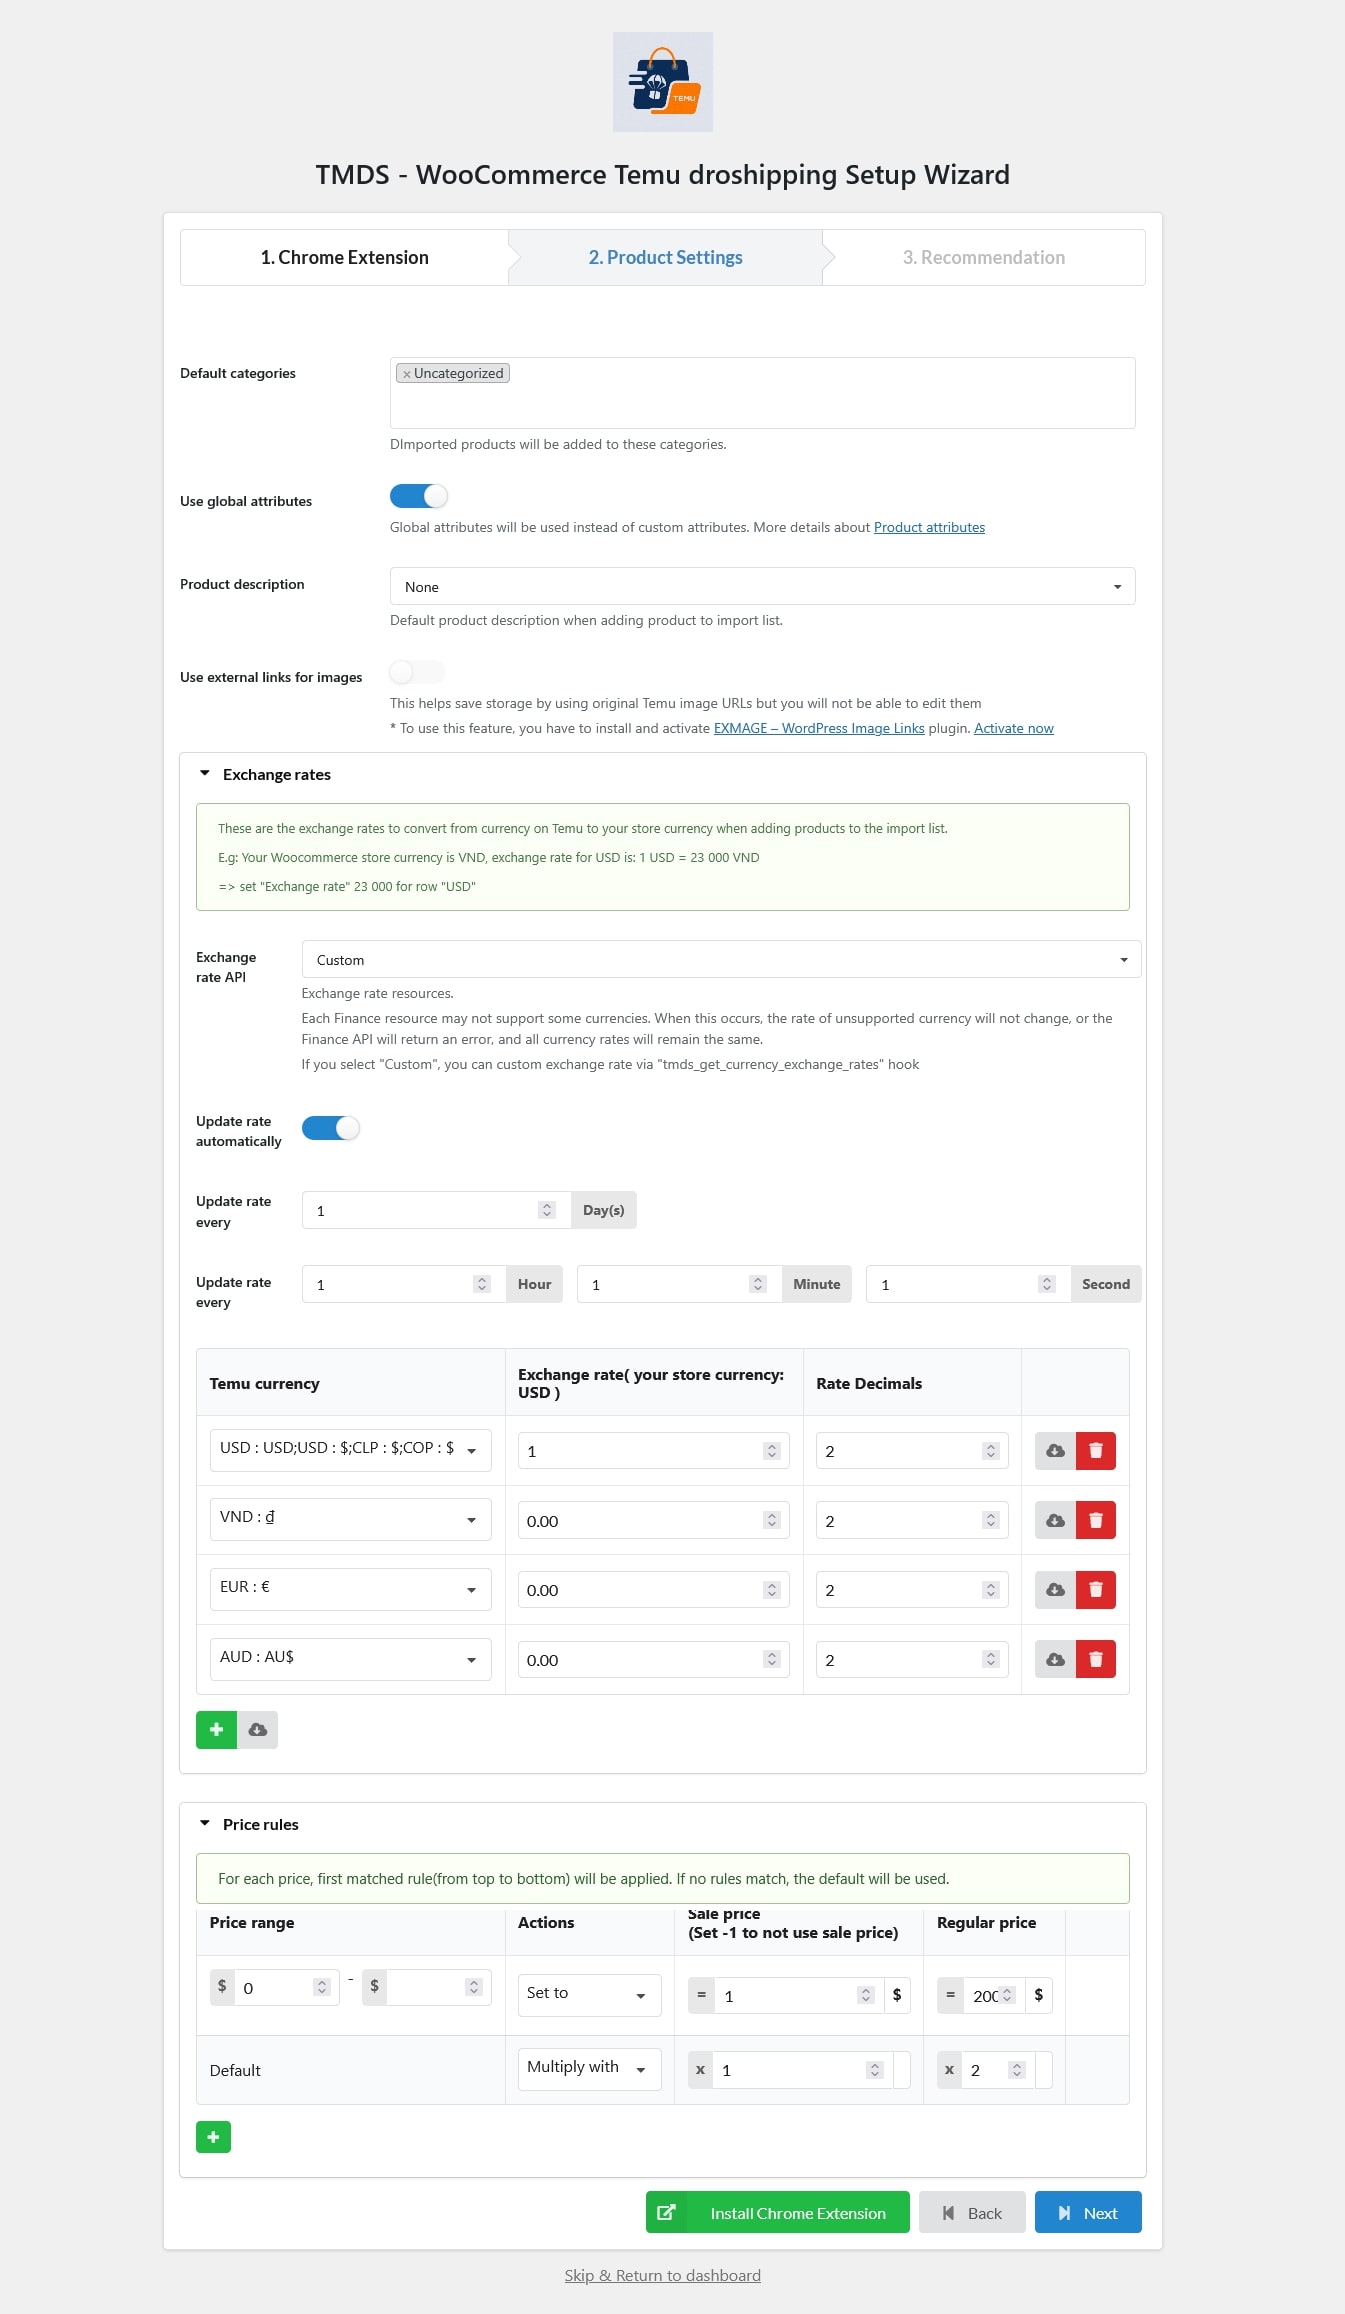
Task: Click the EUR Rate Decimals field
Action: [x=912, y=1590]
